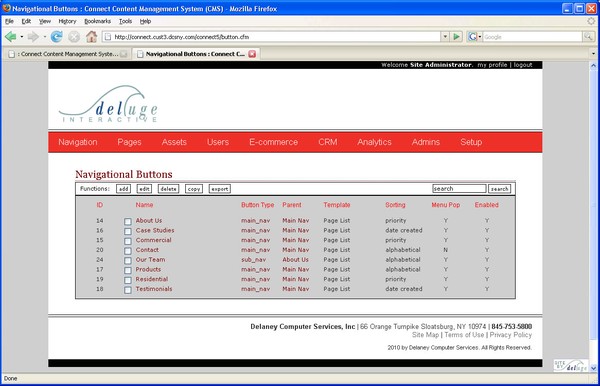The width and height of the screenshot is (600, 386).
Task: Click the Deluge Interactive logo
Action: click(x=109, y=104)
